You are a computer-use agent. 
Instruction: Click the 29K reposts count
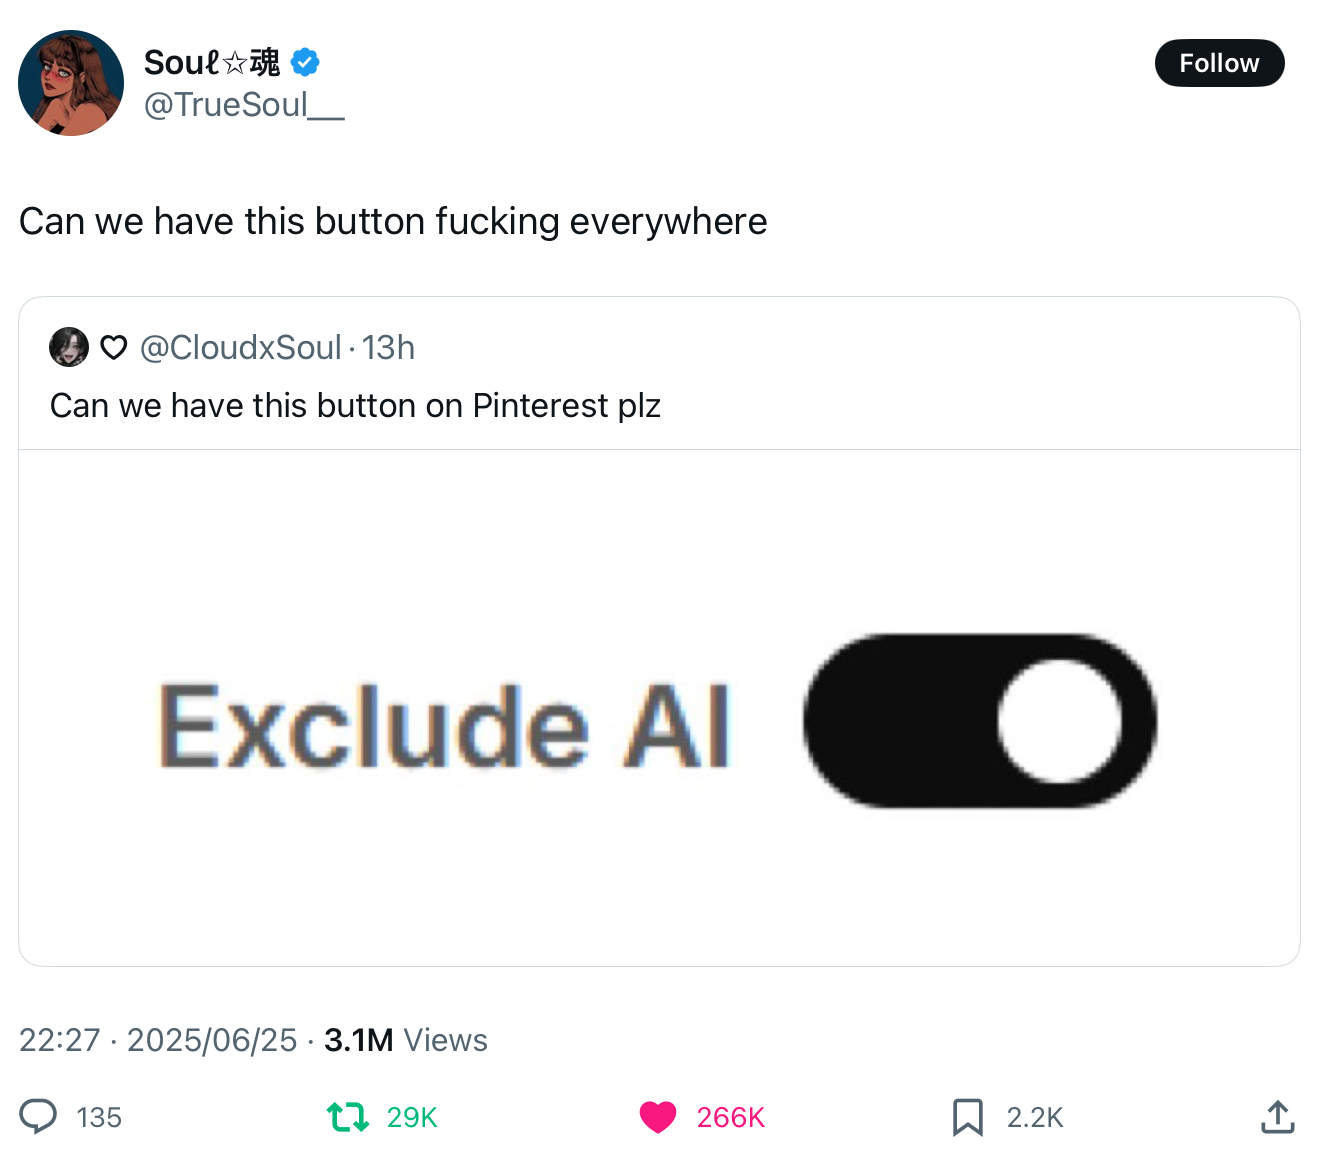412,1117
